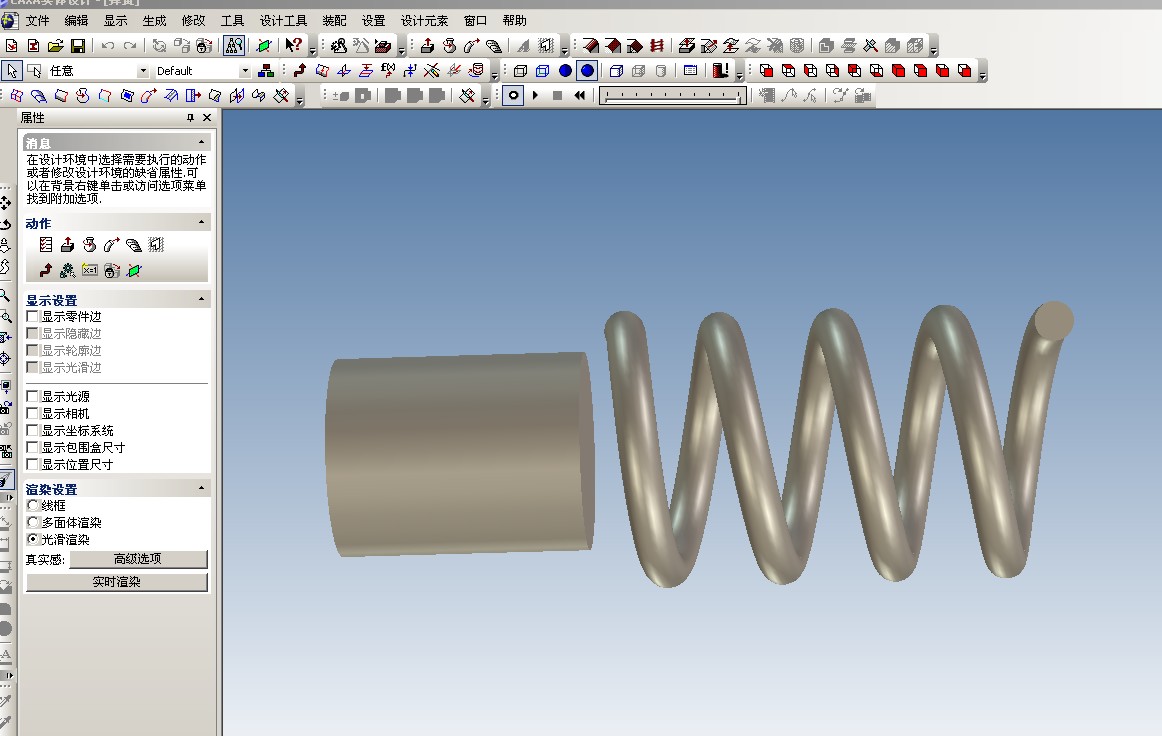Viewport: 1162px width, 736px height.
Task: Click the green plane icon in Actions panel
Action: (x=134, y=271)
